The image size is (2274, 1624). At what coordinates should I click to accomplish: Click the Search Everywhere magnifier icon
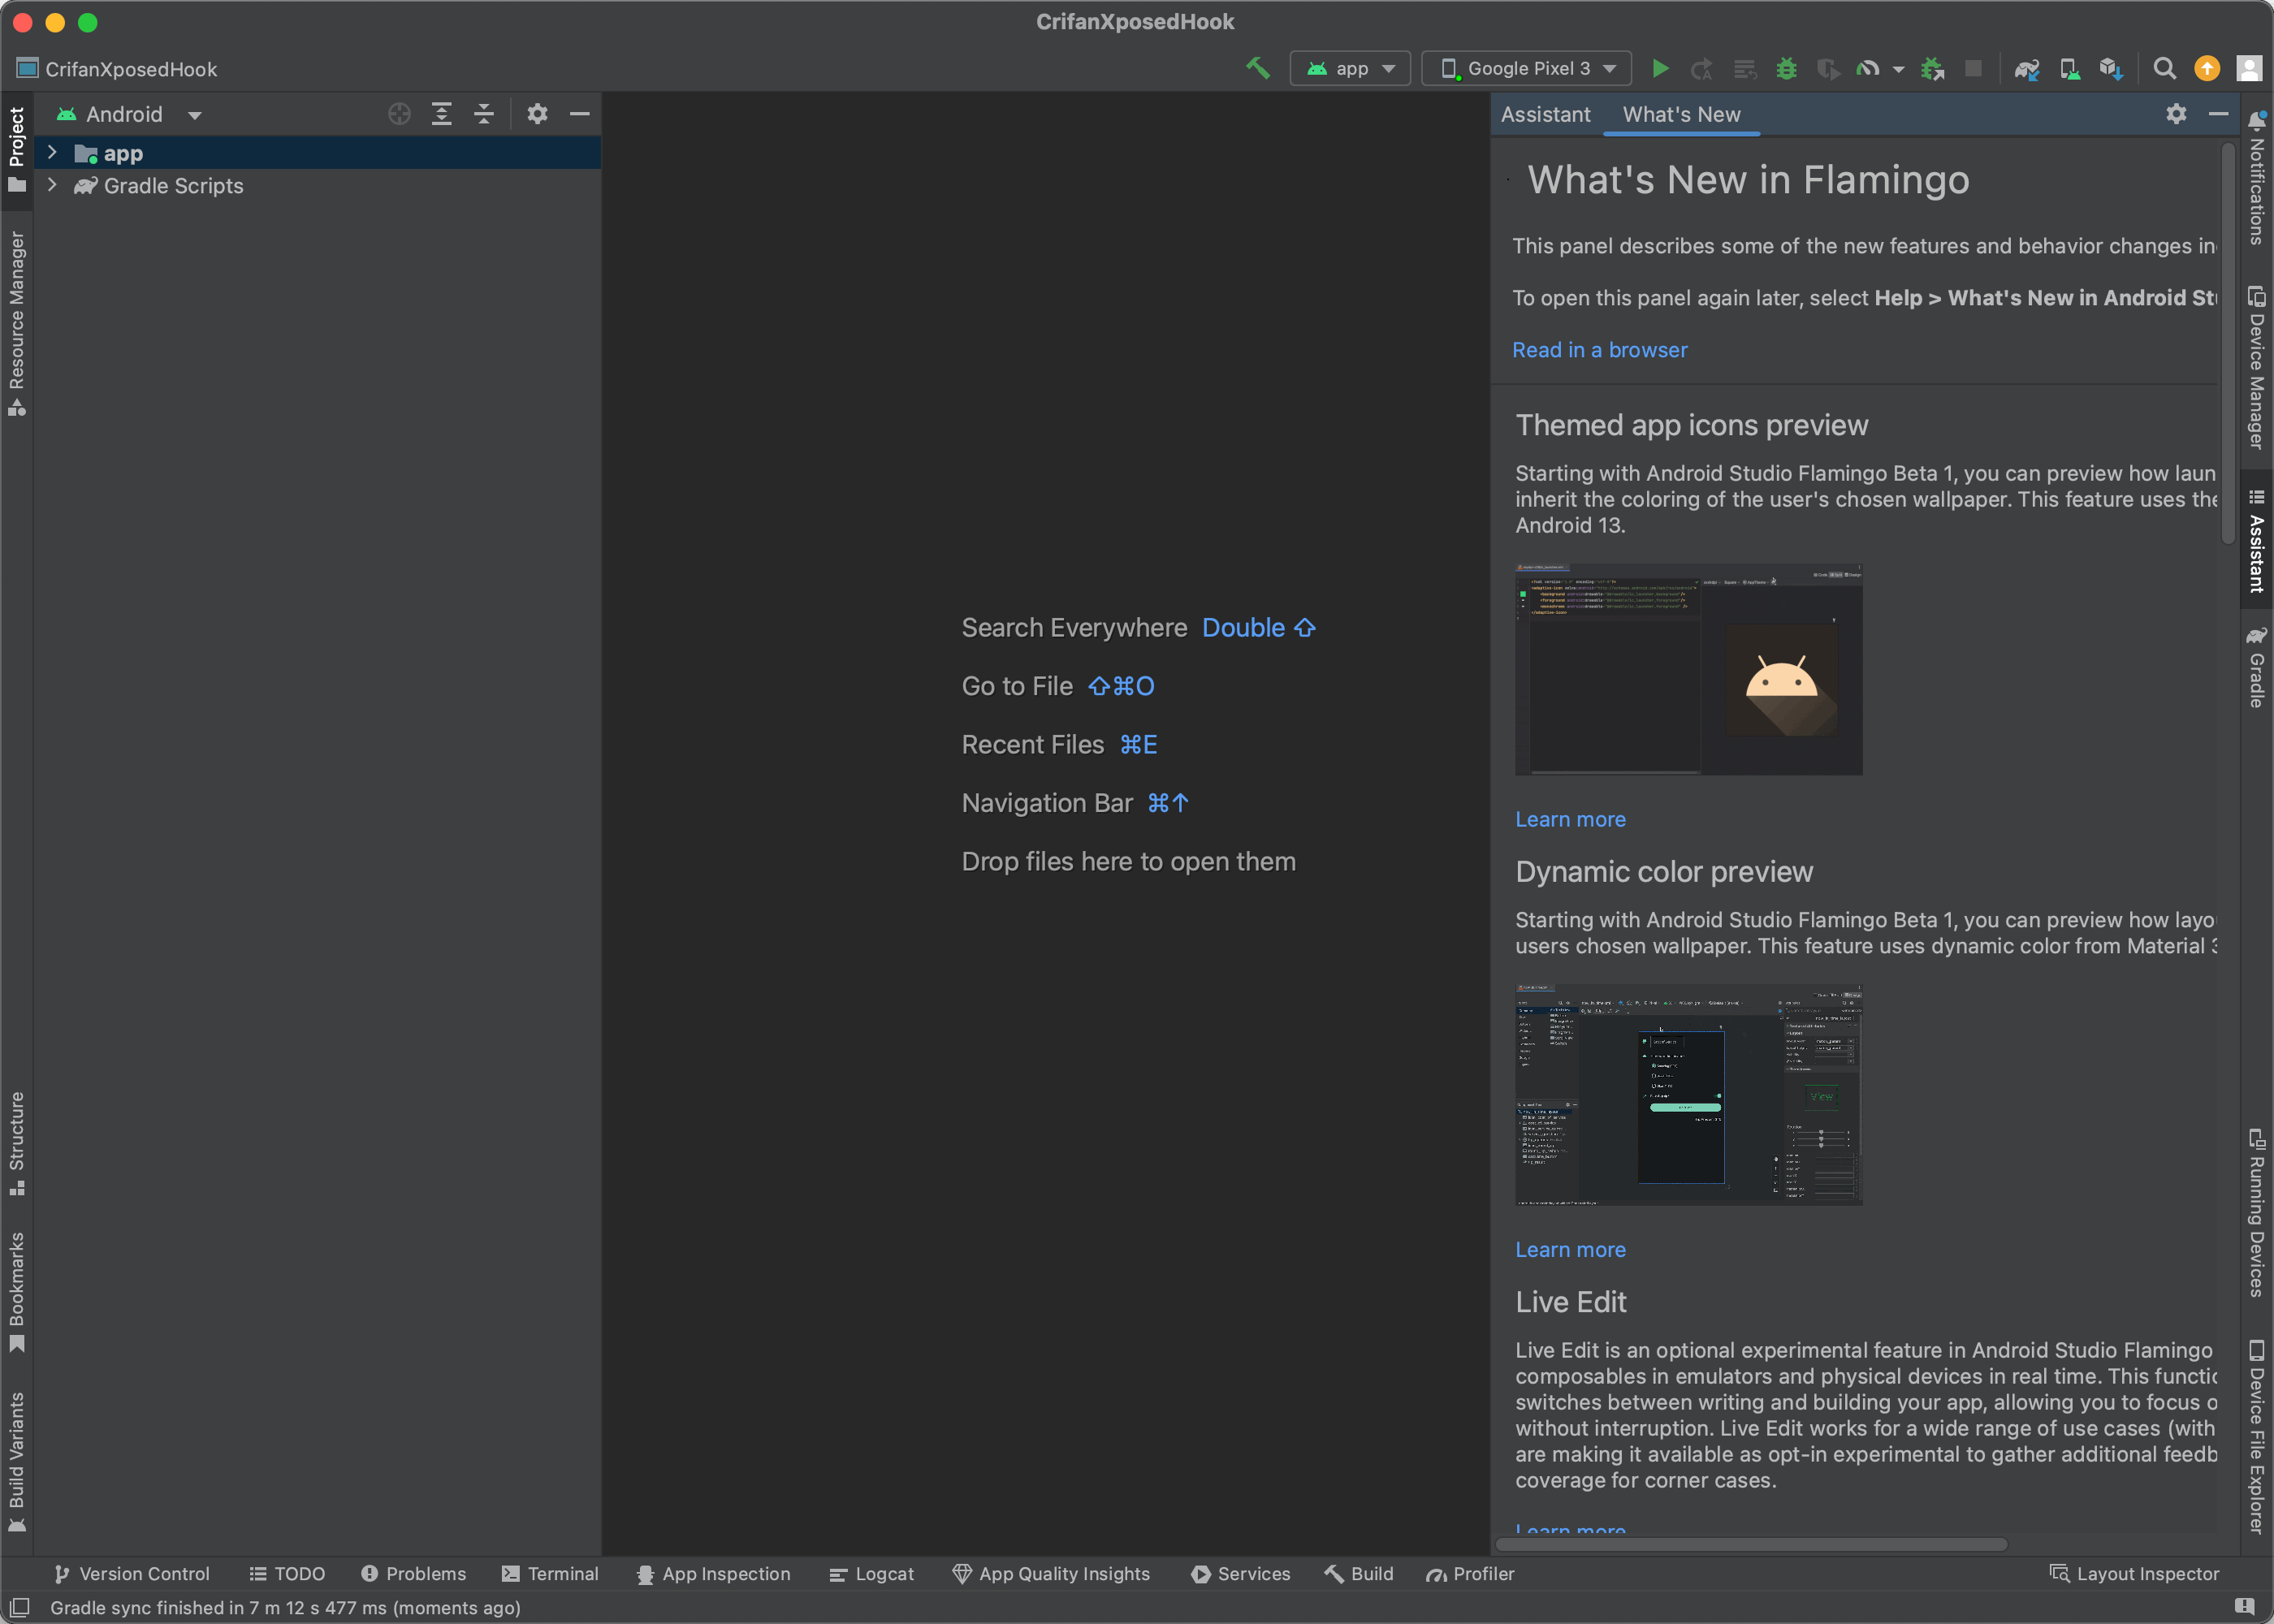2164,68
